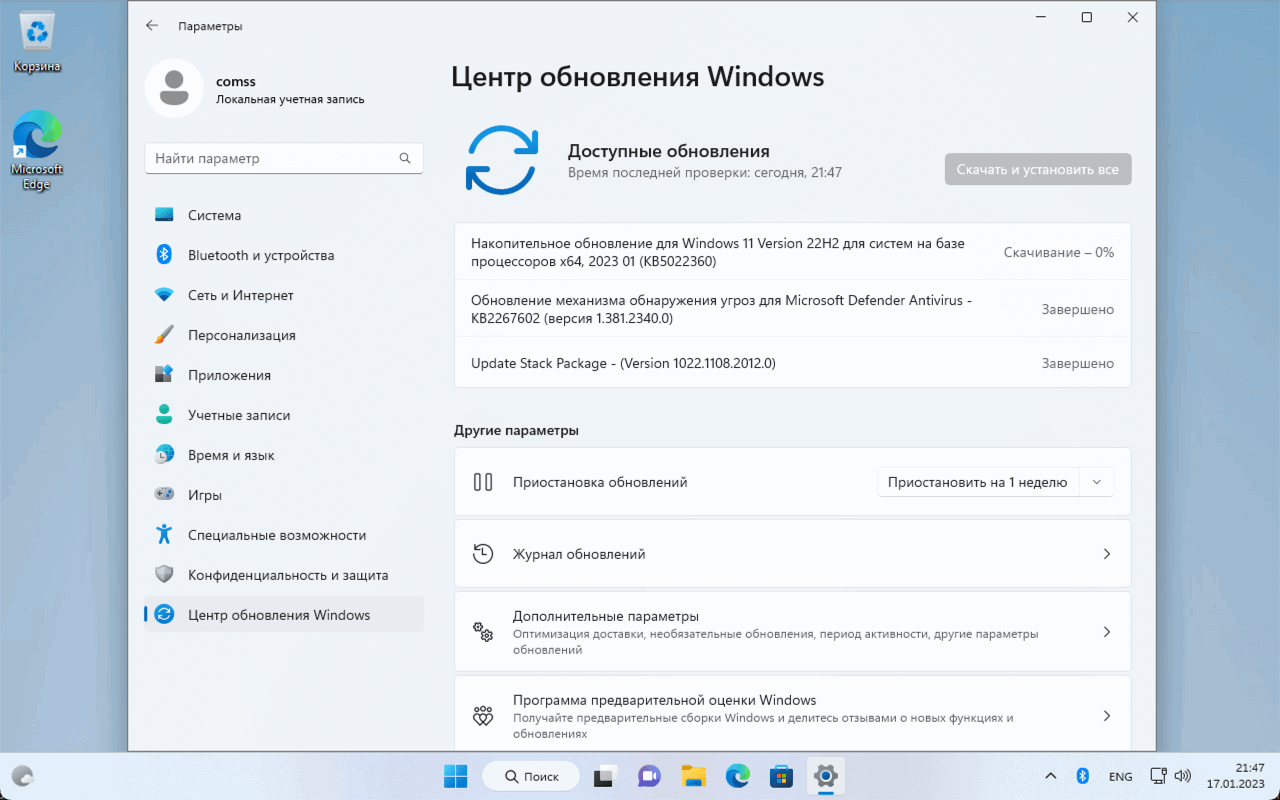The image size is (1280, 800).
Task: Go to Bluetooth и устройства section
Action: [x=284, y=255]
